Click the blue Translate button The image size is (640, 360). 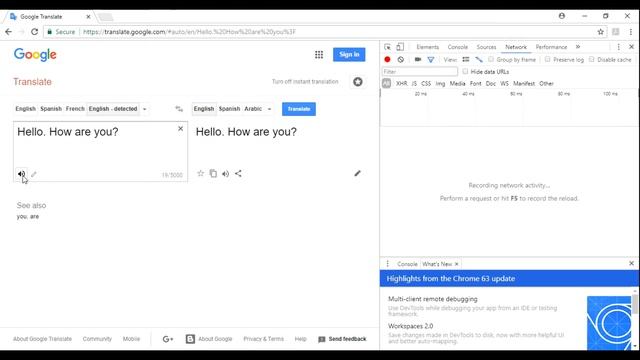click(x=299, y=109)
